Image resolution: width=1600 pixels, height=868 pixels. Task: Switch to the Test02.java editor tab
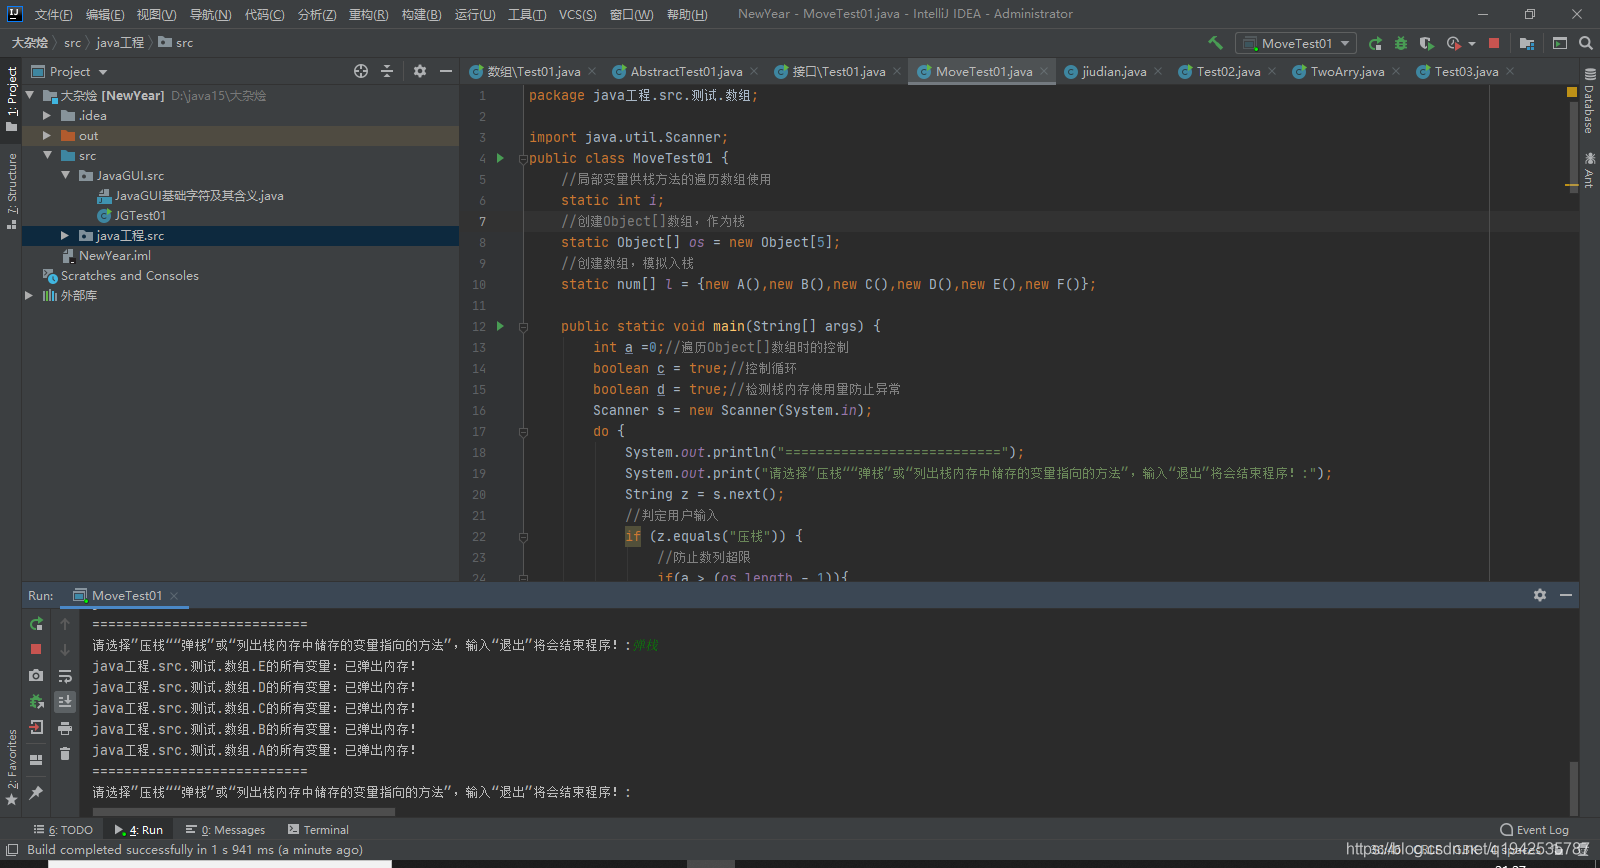coord(1227,72)
